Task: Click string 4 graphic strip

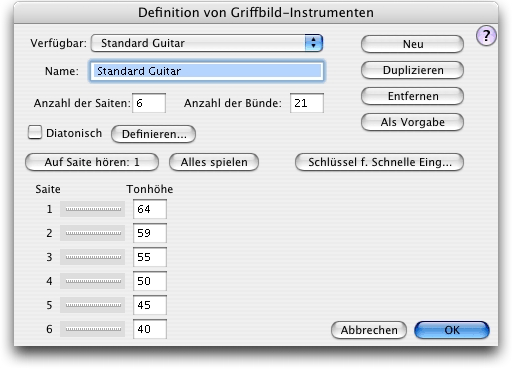Action: coord(93,281)
